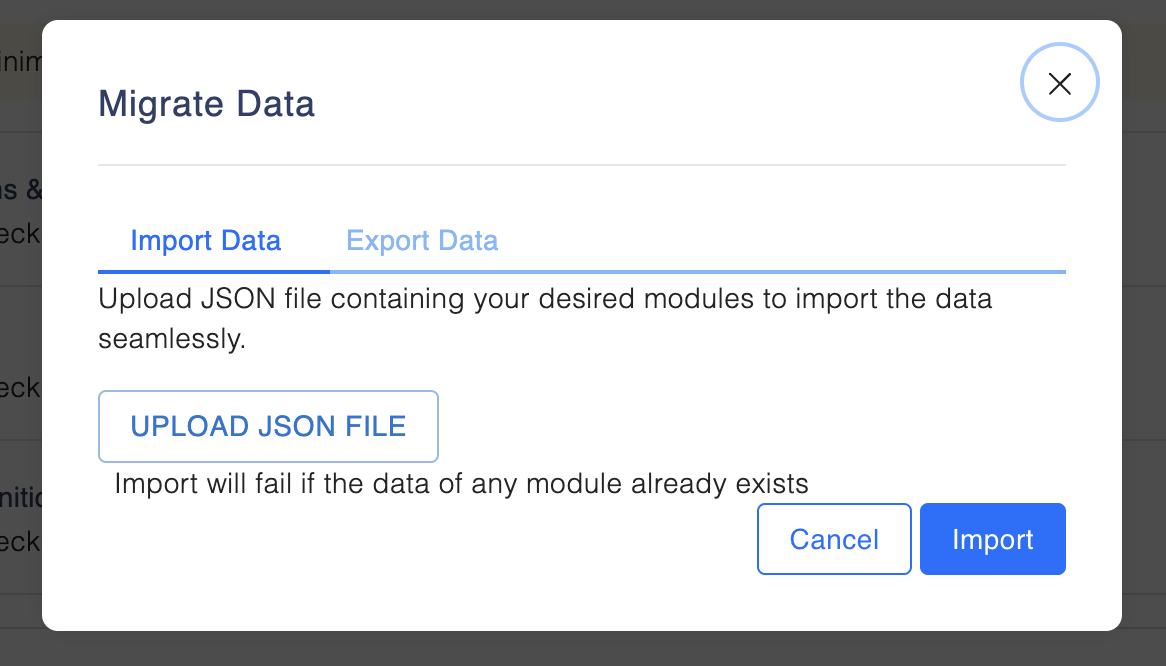Image resolution: width=1166 pixels, height=666 pixels.
Task: Select the Import Data tab
Action: click(x=206, y=241)
